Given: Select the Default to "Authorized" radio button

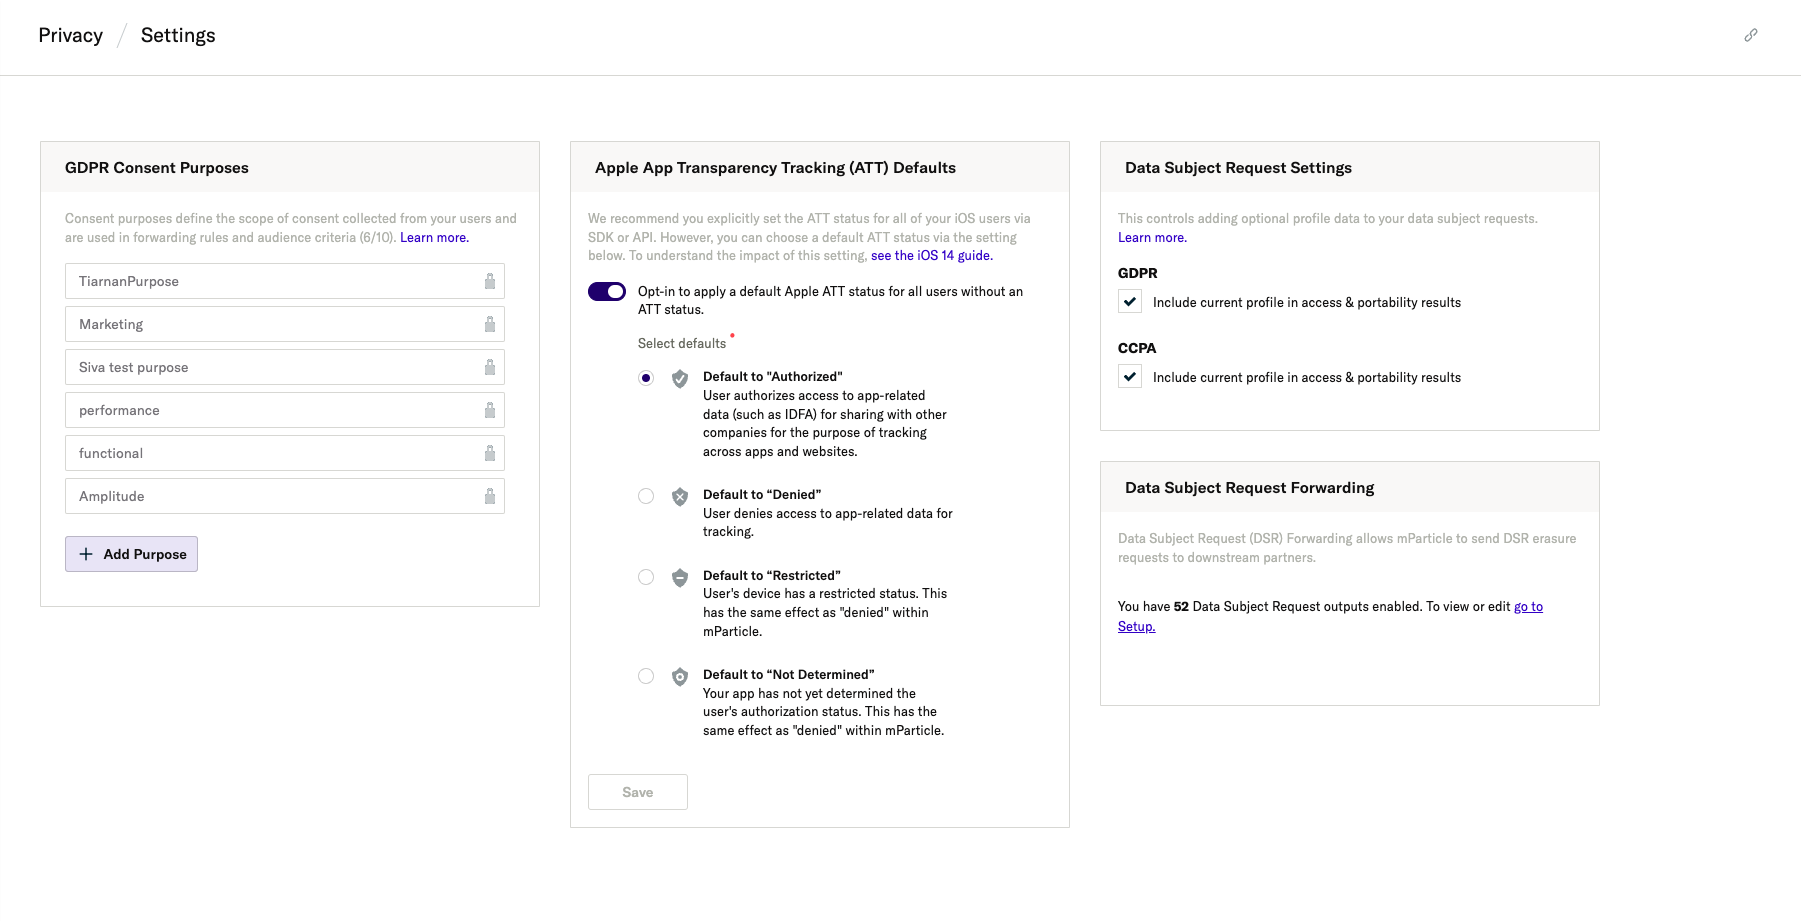Looking at the screenshot, I should [646, 378].
